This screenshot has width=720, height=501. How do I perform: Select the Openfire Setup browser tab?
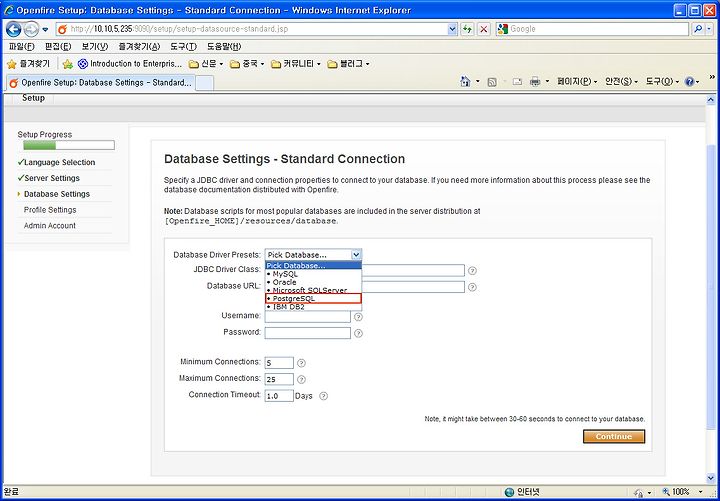pos(101,83)
